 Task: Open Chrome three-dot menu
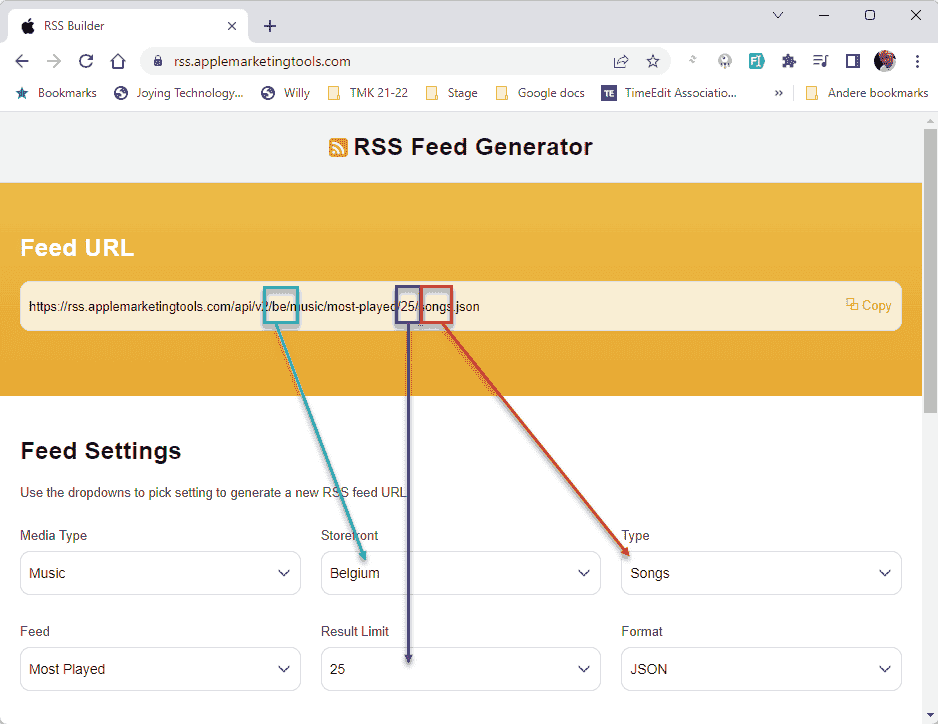point(917,61)
